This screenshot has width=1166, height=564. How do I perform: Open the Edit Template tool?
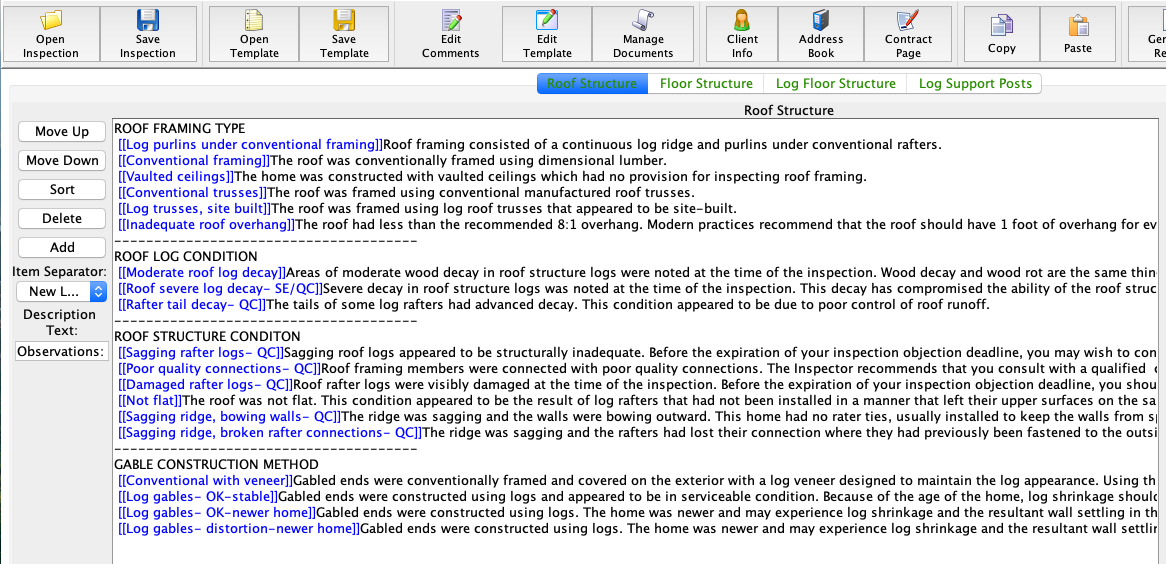point(547,34)
